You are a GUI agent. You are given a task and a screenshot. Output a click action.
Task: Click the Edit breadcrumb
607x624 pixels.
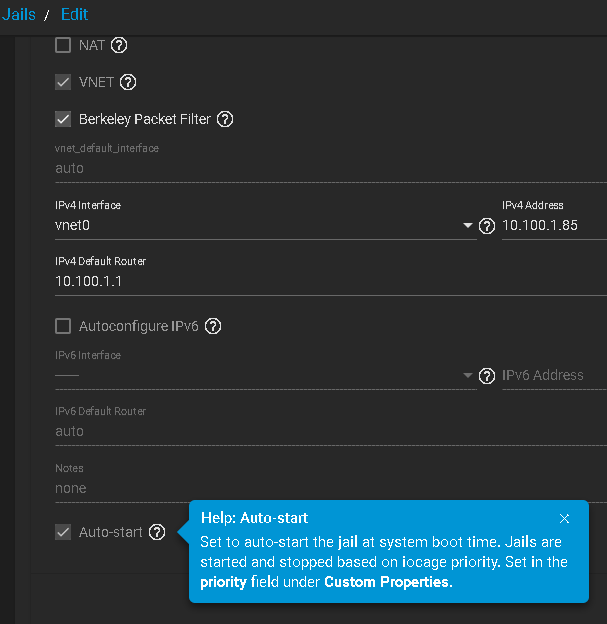[74, 14]
